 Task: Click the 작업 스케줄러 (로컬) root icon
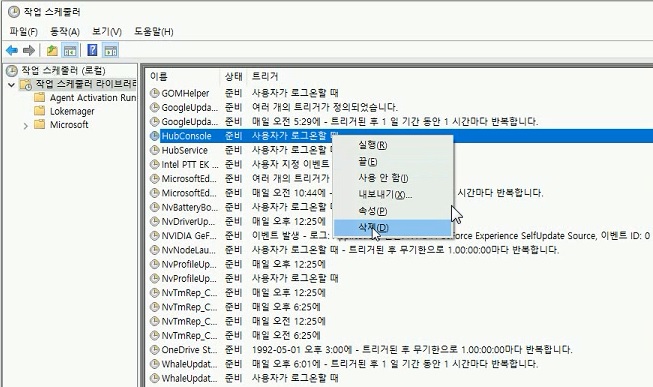pos(12,70)
